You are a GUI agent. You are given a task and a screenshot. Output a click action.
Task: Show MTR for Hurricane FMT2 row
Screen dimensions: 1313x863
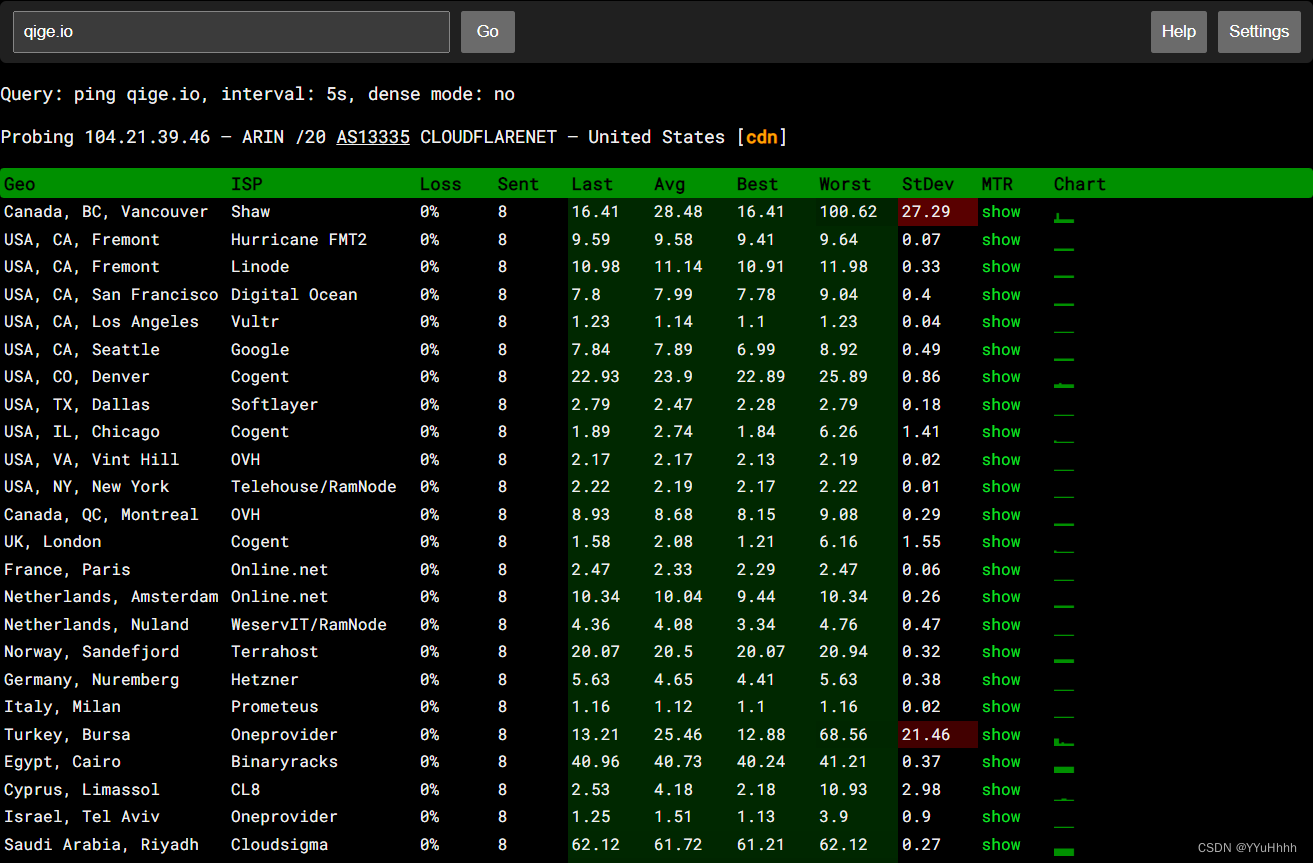click(1001, 240)
